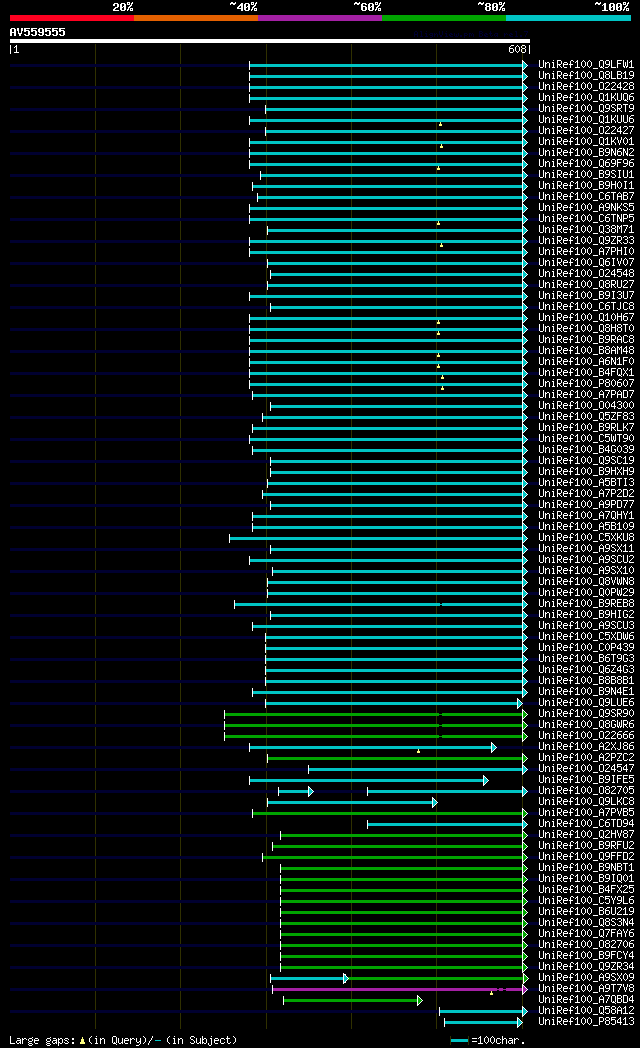Click the orange ~40% identity legend segment
Image resolution: width=640 pixels, height=1048 pixels.
(196, 18)
